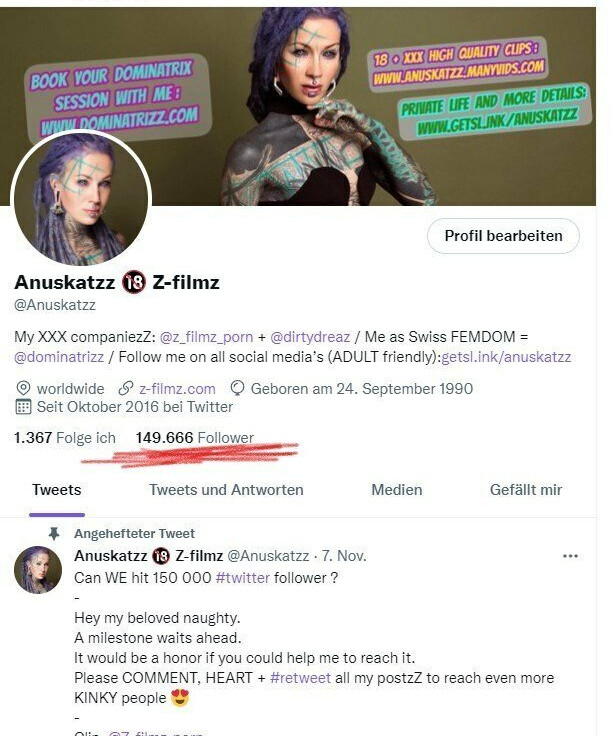Select the Gefällt mir tab

click(526, 490)
